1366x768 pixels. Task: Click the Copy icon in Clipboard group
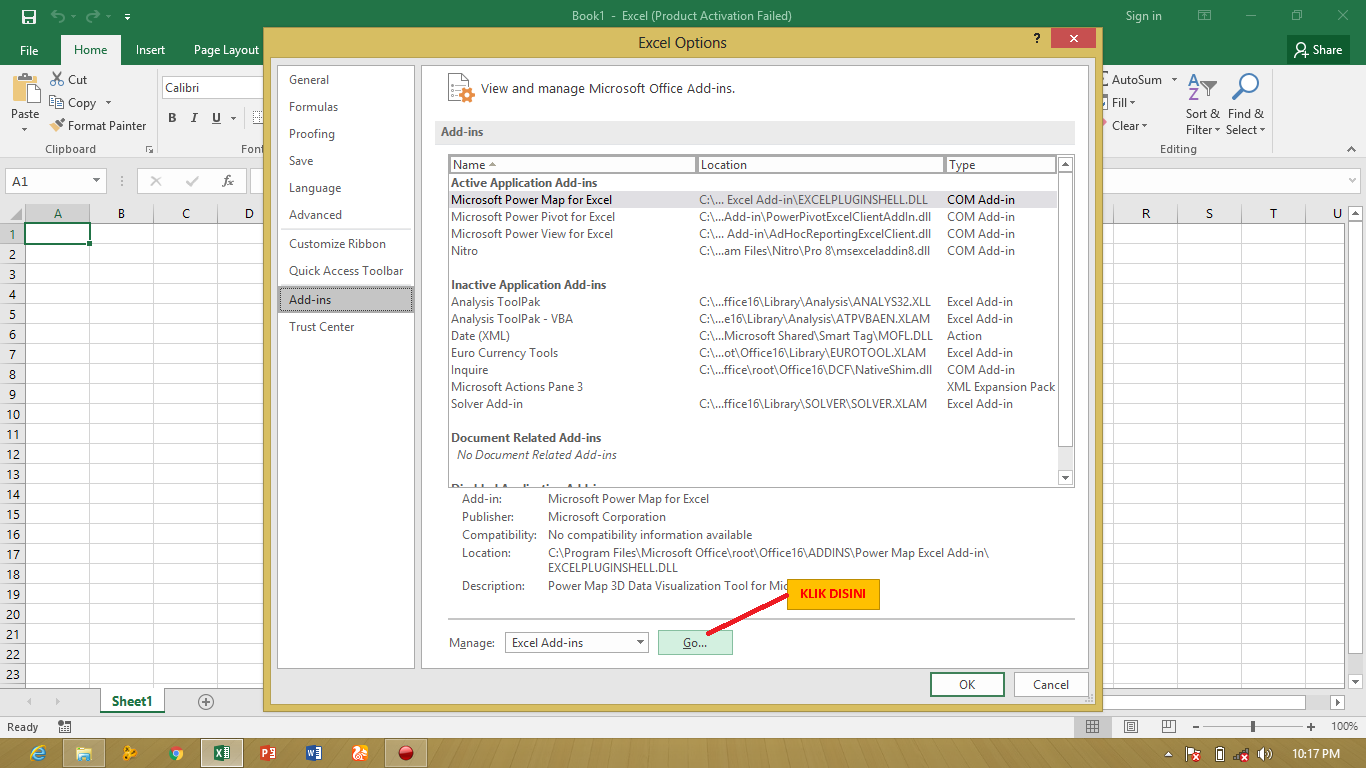click(x=57, y=102)
